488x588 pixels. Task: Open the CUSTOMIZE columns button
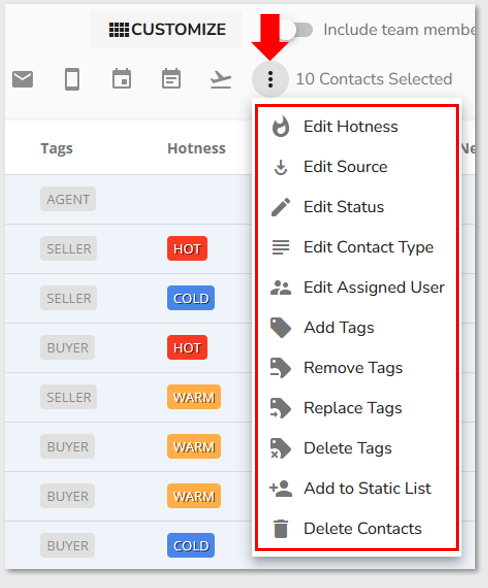pos(166,30)
